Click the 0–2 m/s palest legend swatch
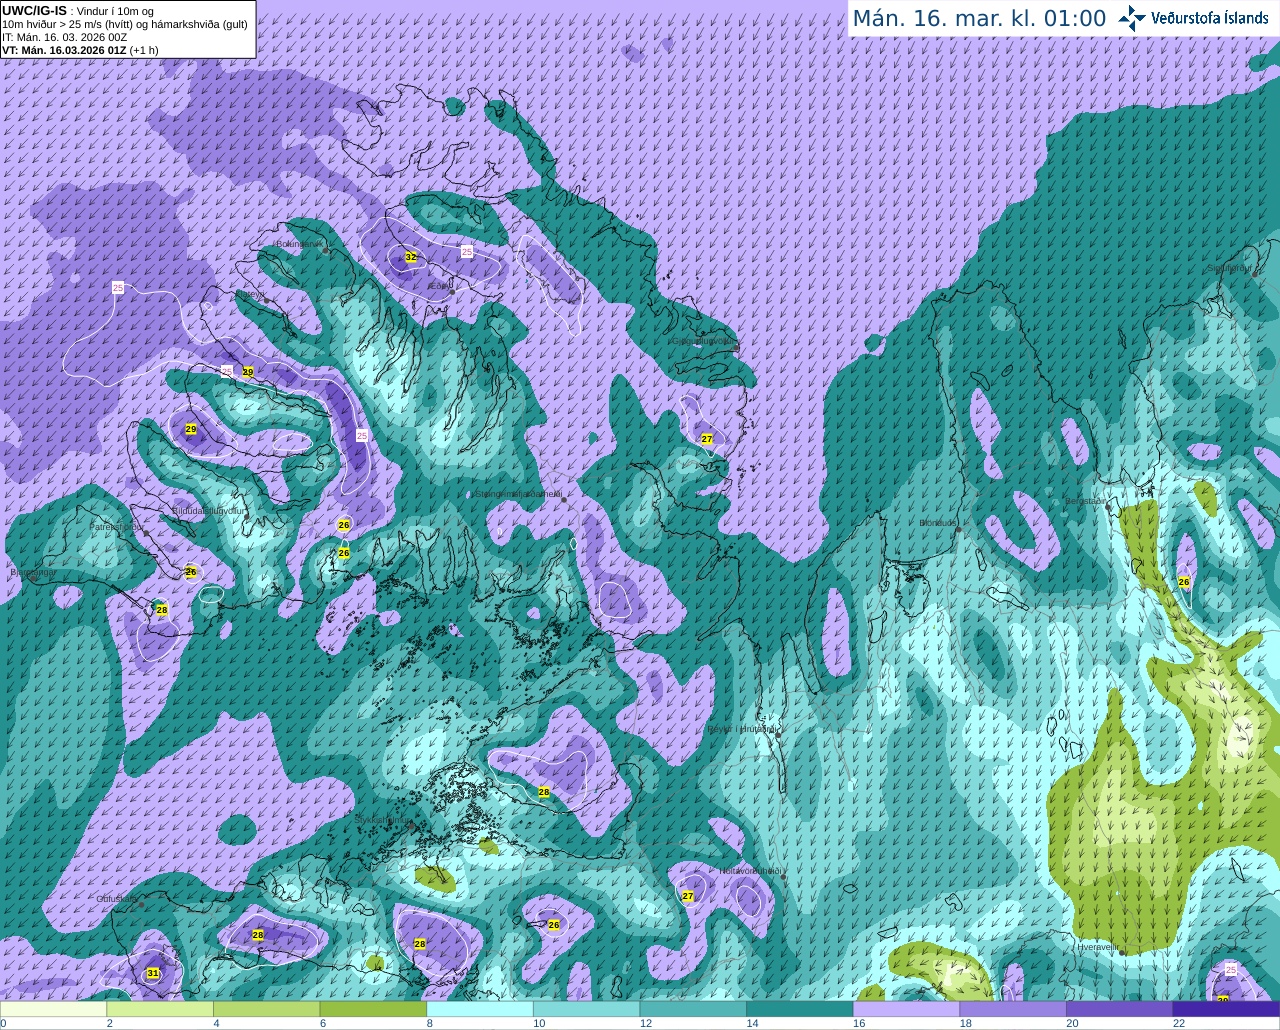The height and width of the screenshot is (1030, 1280). (53, 1009)
